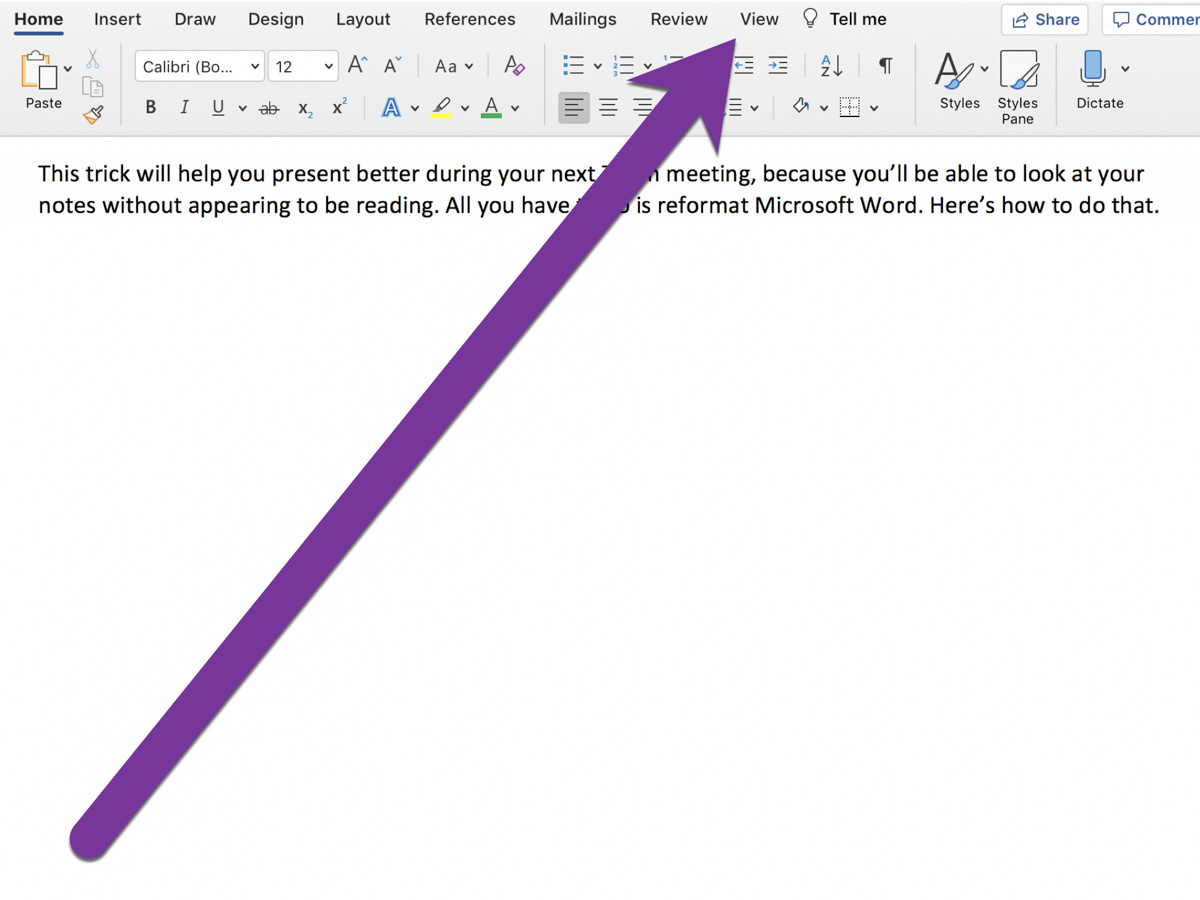Open the Styles Pane
The height and width of the screenshot is (900, 1200).
pos(1017,87)
